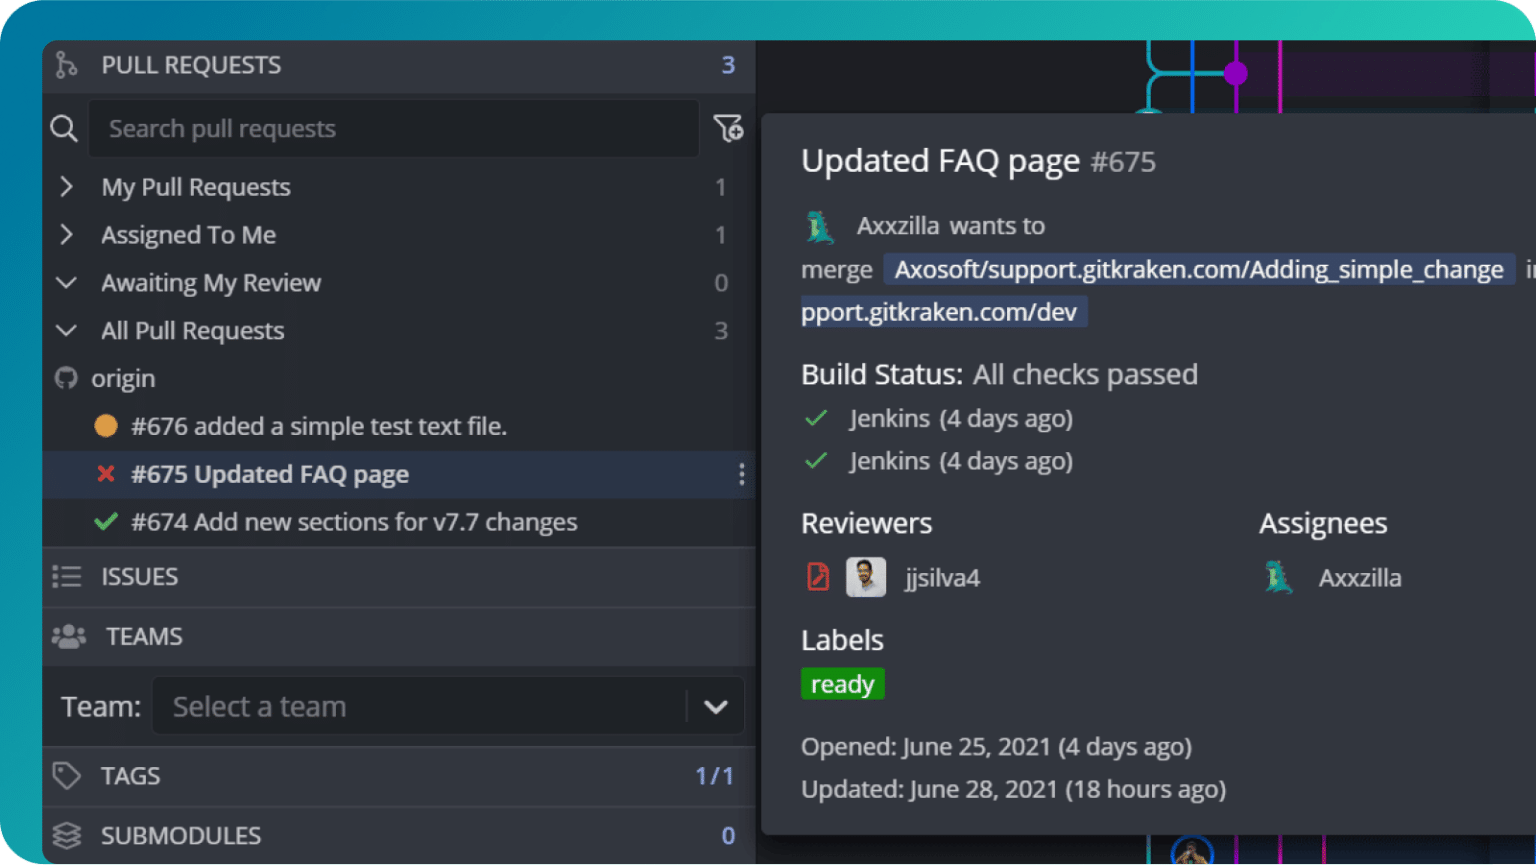Click the Issues list icon
Viewport: 1536px width, 865px height.
click(67, 577)
